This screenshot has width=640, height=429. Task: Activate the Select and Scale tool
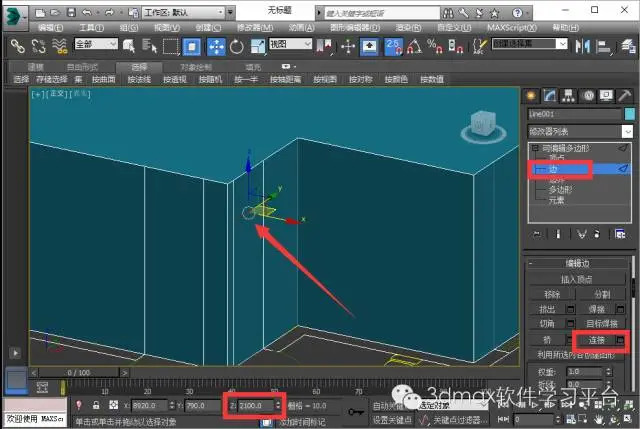pyautogui.click(x=258, y=46)
